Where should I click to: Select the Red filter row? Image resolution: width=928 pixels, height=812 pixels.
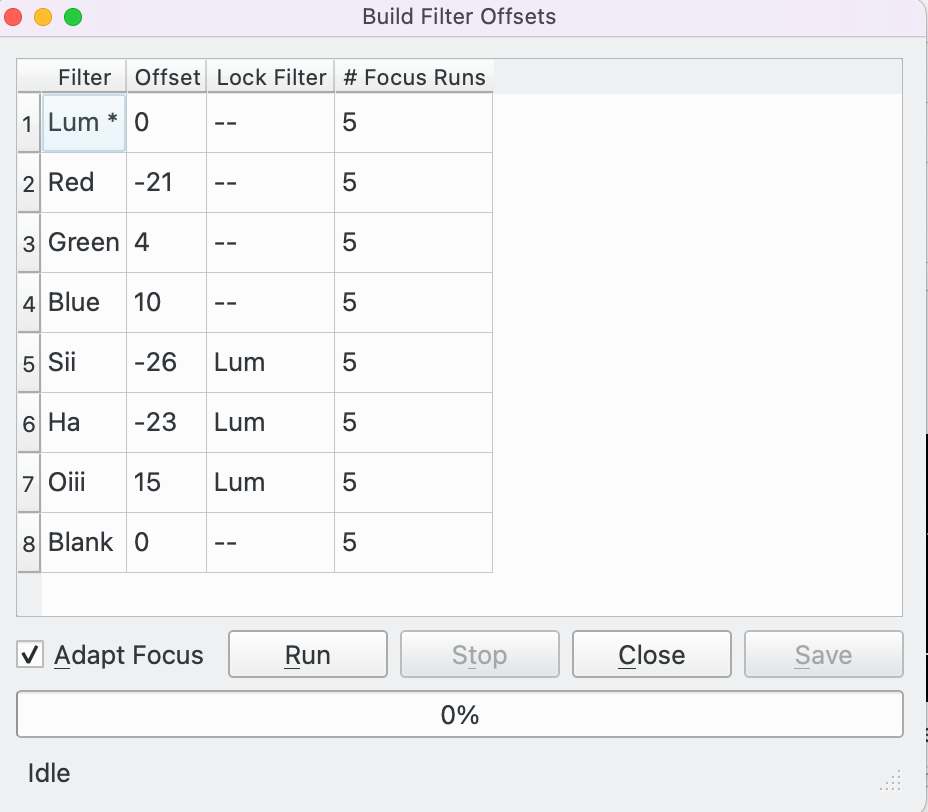[83, 182]
